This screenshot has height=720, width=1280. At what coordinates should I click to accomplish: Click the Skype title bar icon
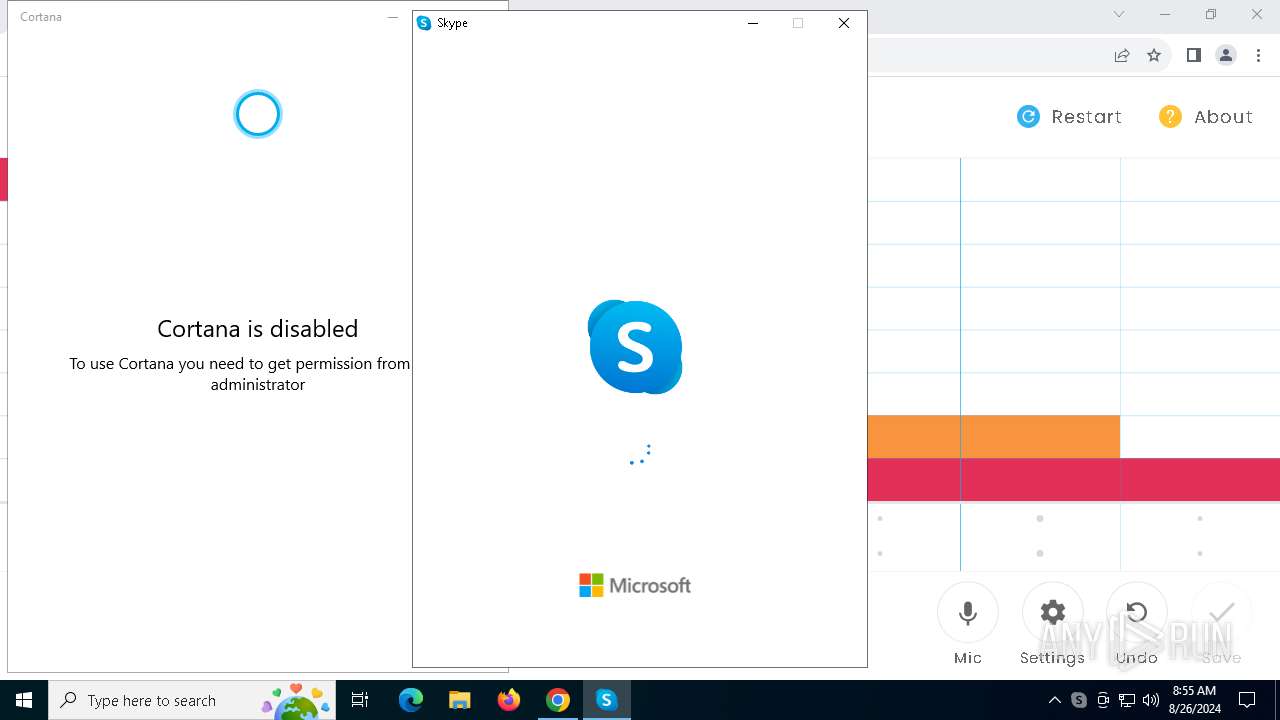click(424, 23)
